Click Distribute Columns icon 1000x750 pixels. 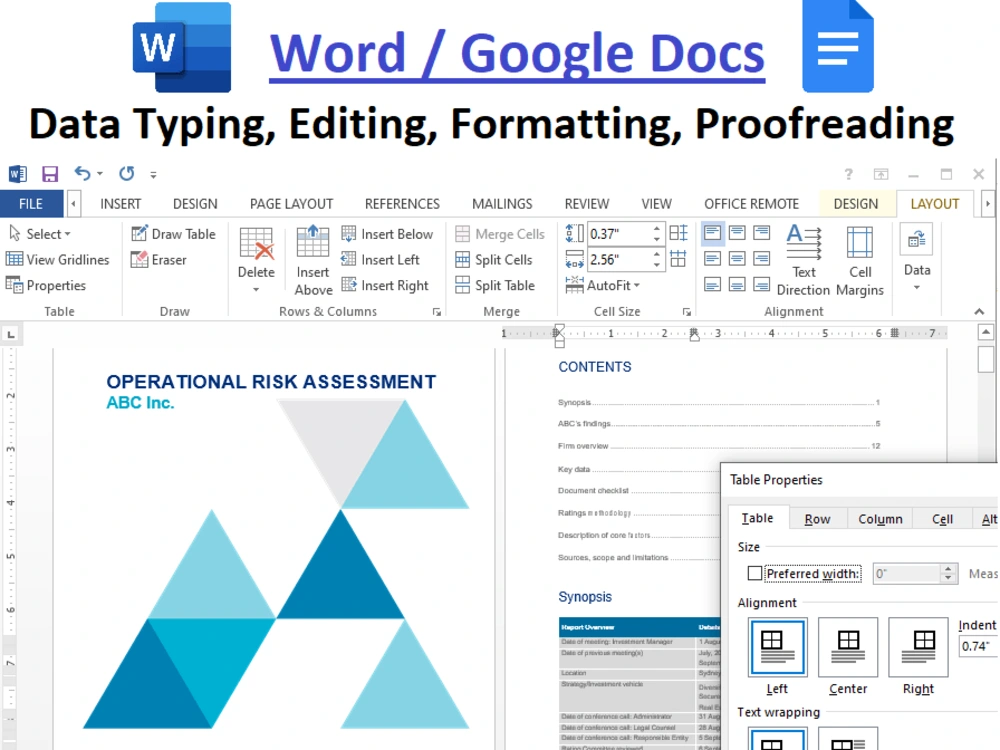pyautogui.click(x=679, y=259)
